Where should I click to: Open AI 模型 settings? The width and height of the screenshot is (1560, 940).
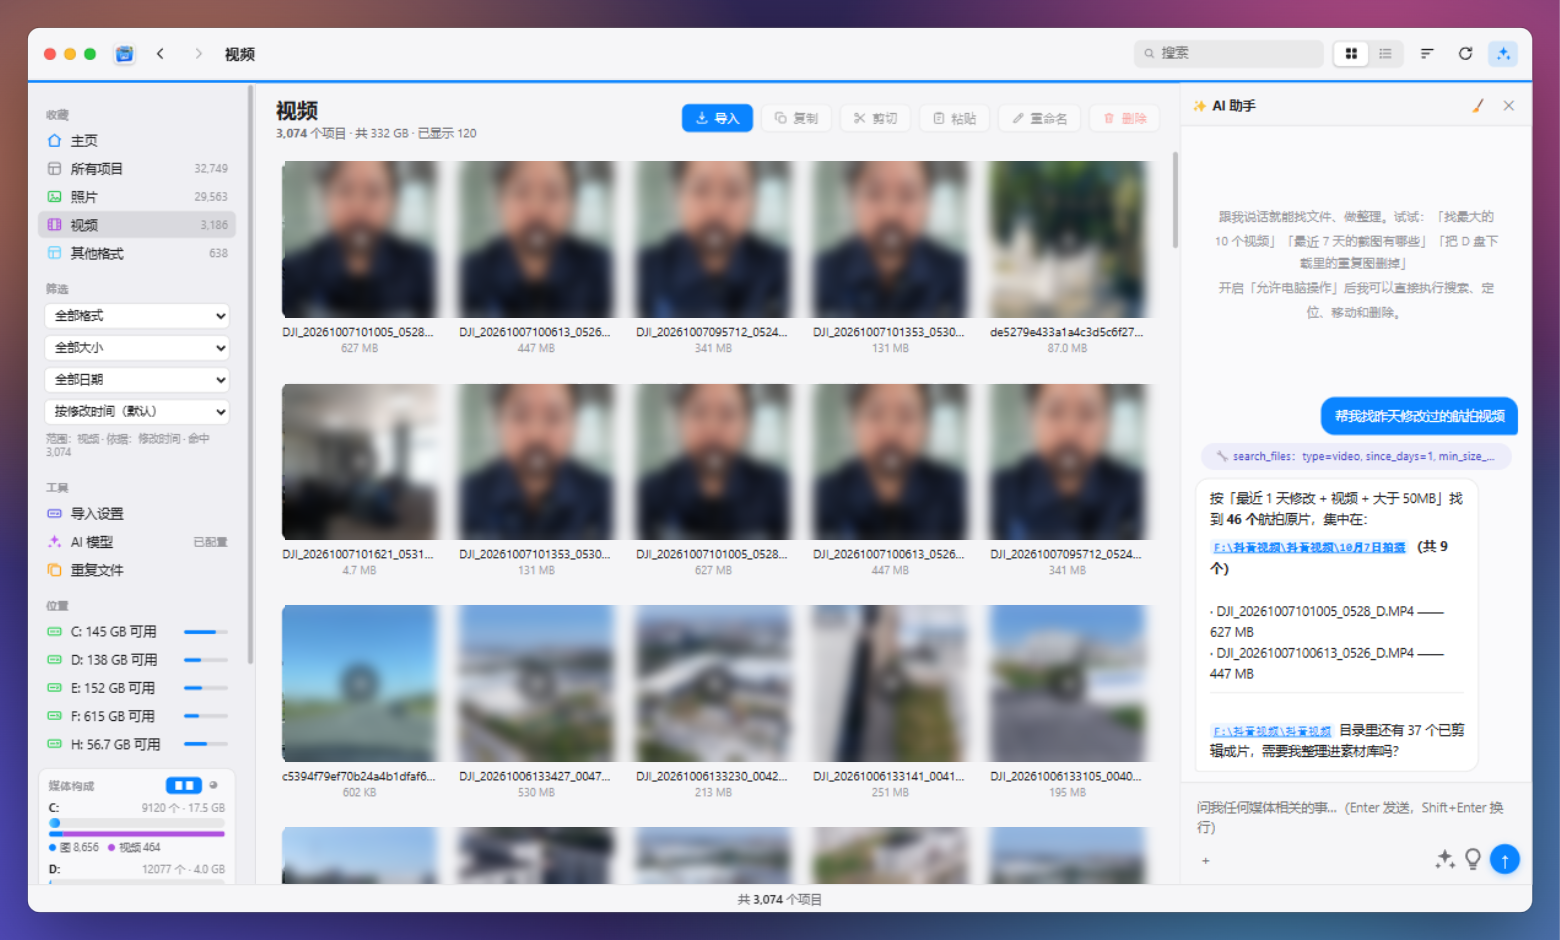137,542
